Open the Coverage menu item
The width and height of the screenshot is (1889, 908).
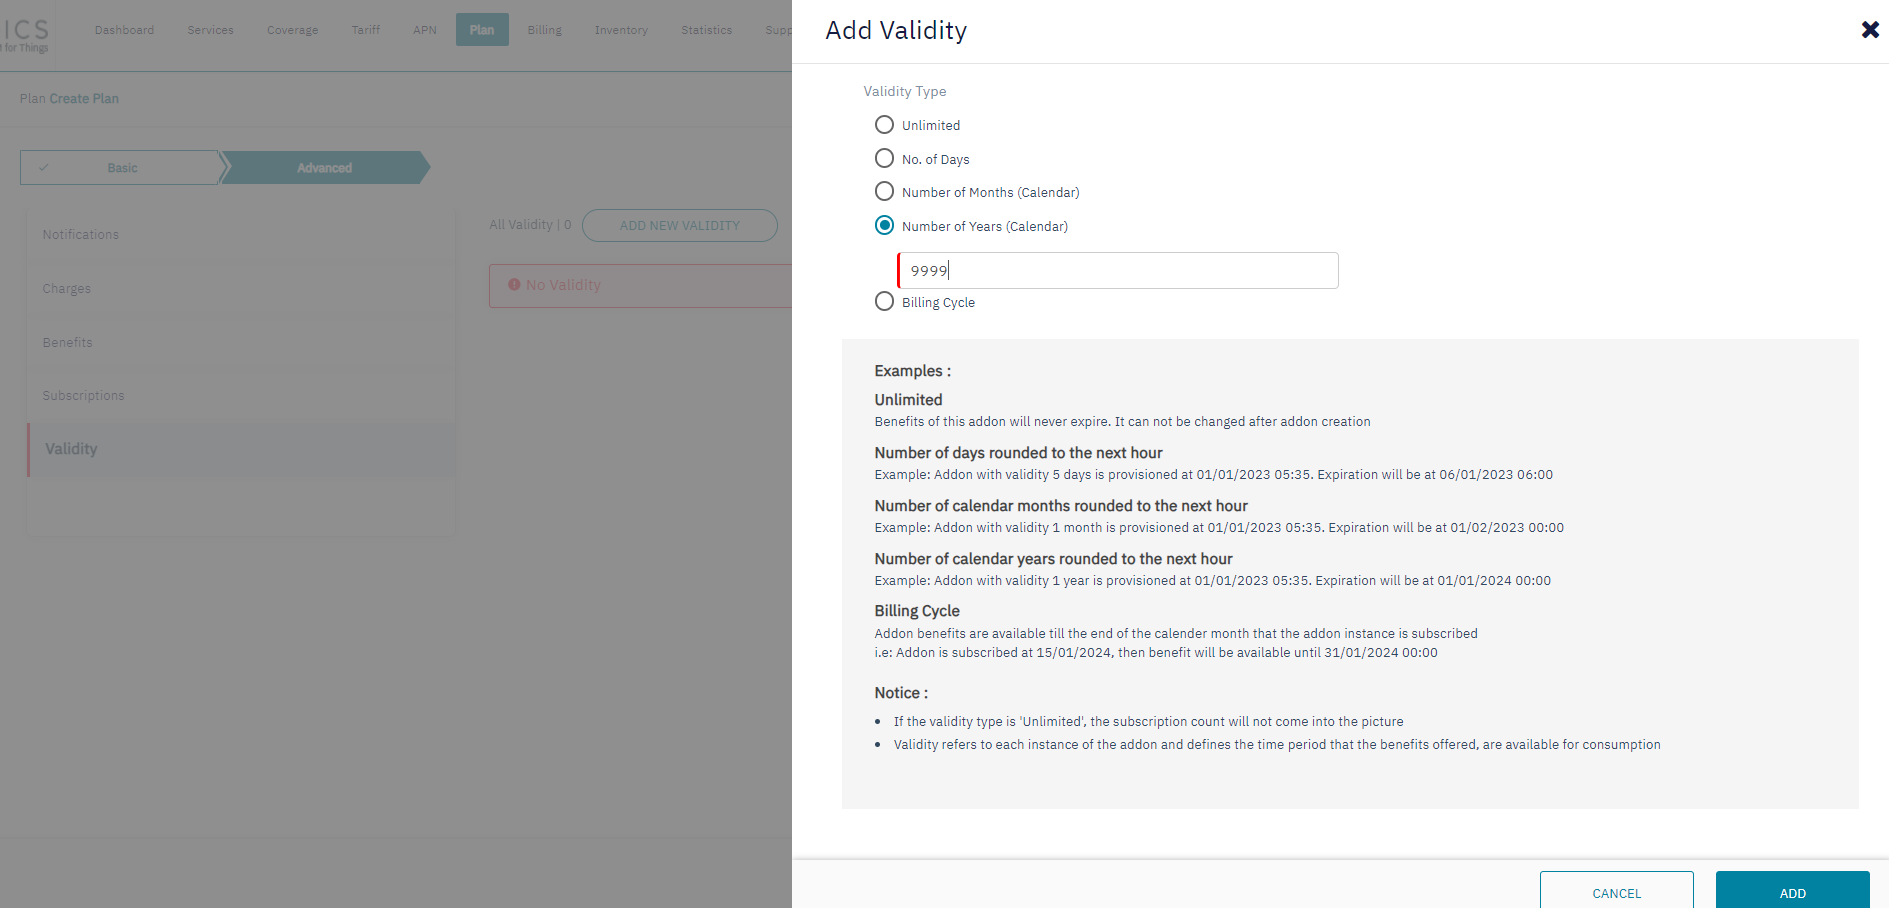coord(292,30)
